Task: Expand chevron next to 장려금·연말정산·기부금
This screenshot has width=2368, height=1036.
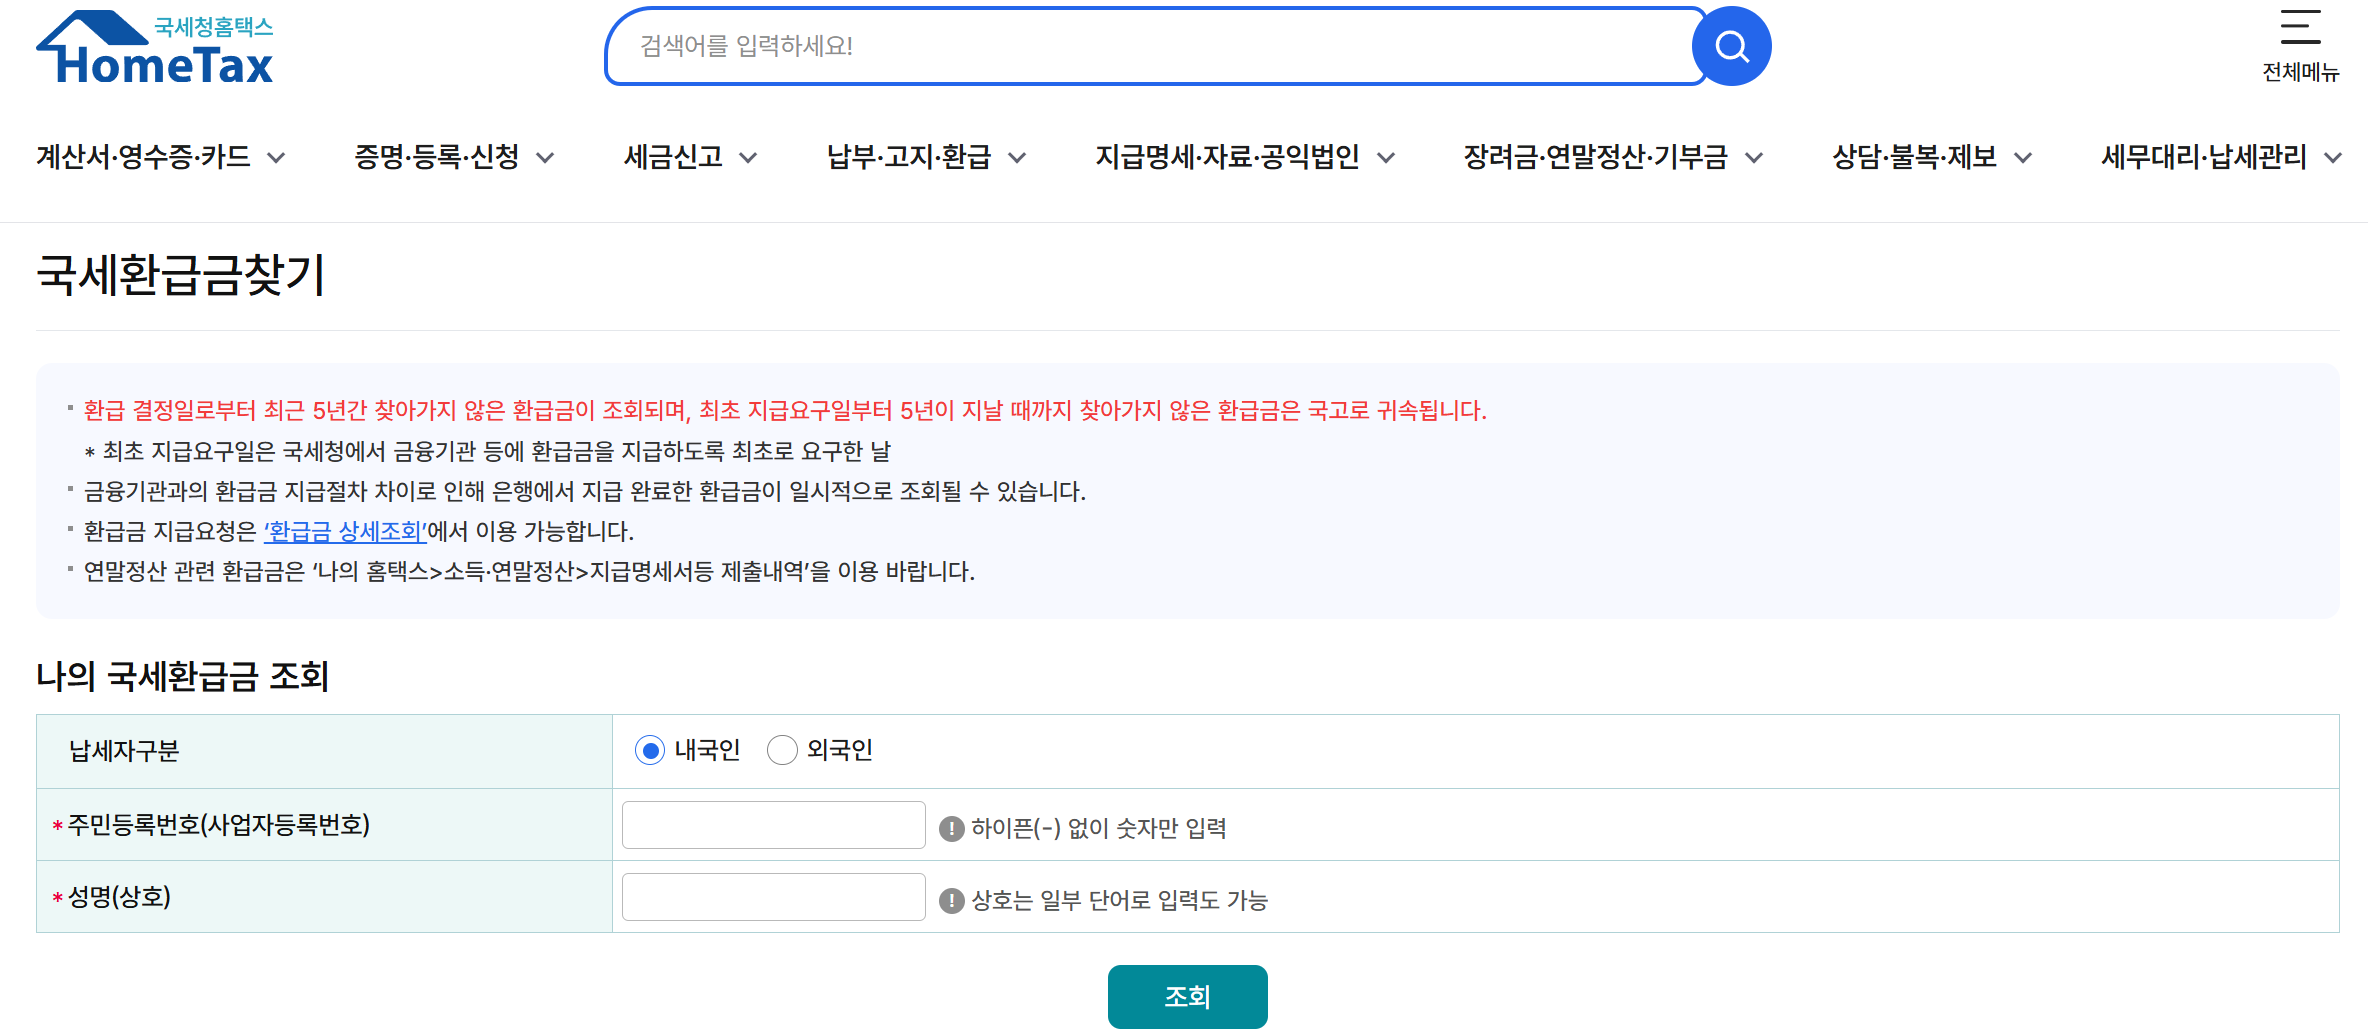Action: 1754,157
